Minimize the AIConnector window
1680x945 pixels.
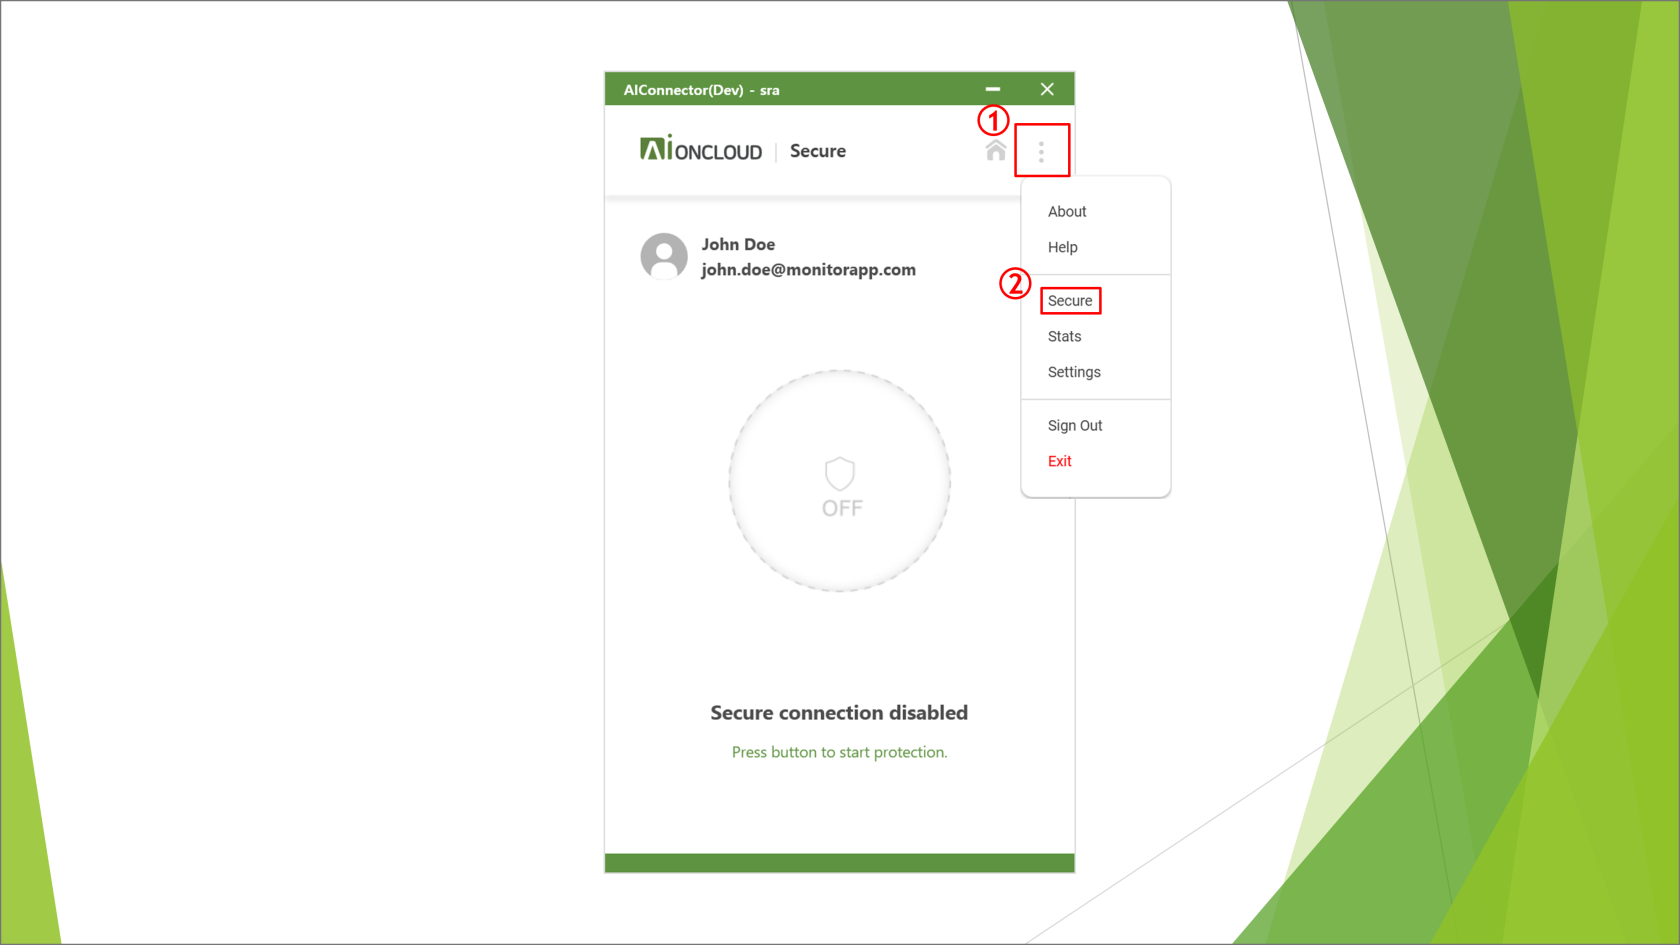[x=993, y=89]
